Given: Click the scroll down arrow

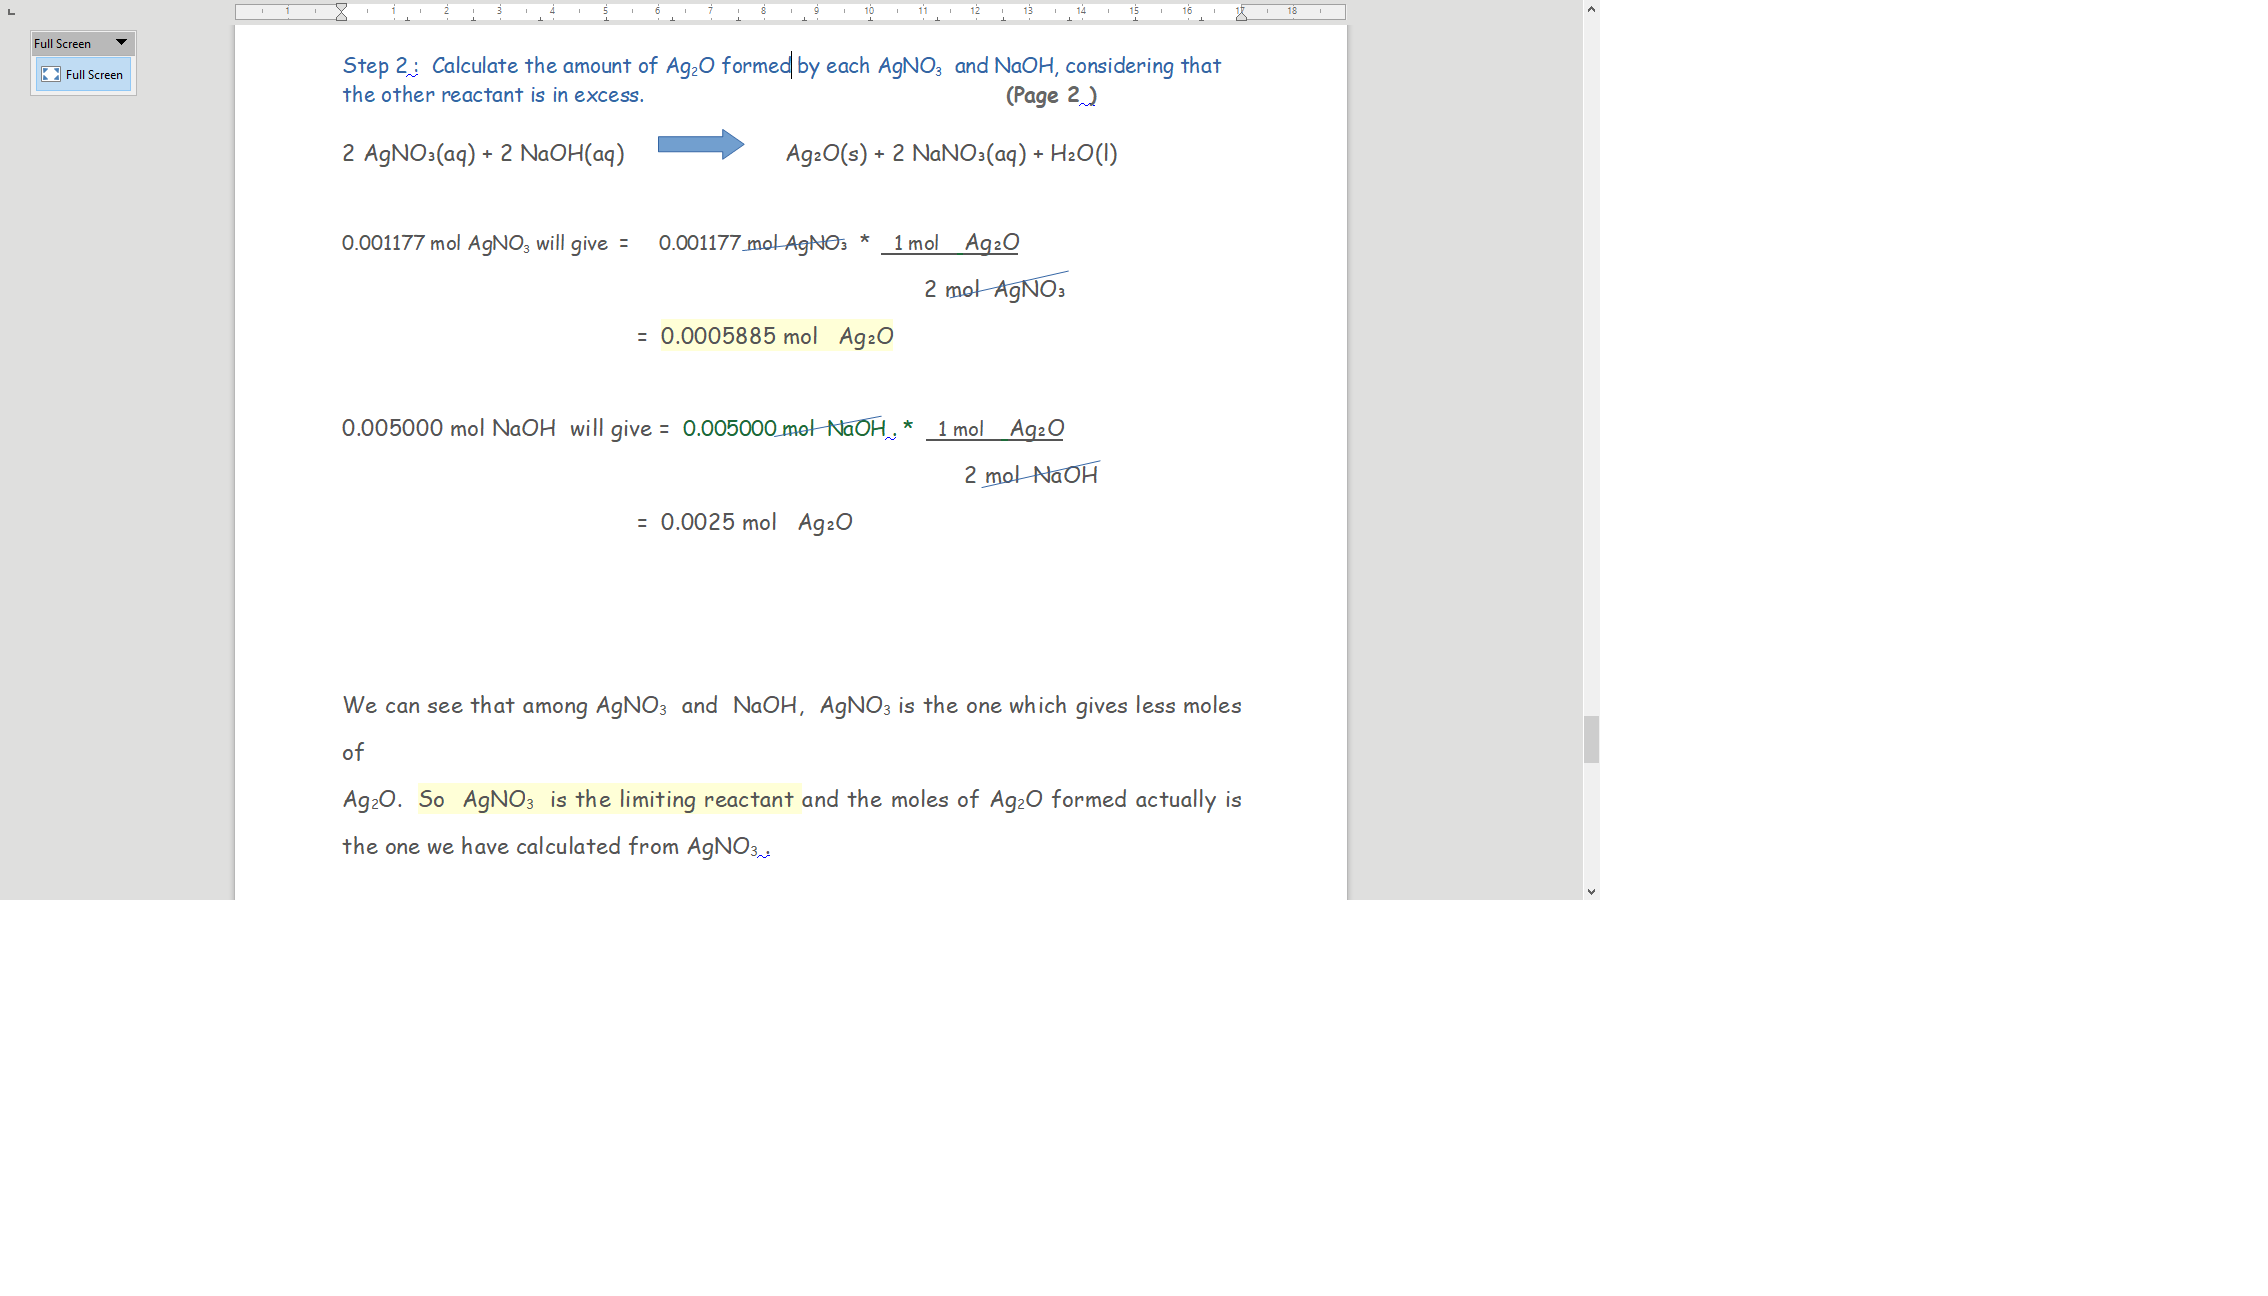Looking at the screenshot, I should 1591,891.
